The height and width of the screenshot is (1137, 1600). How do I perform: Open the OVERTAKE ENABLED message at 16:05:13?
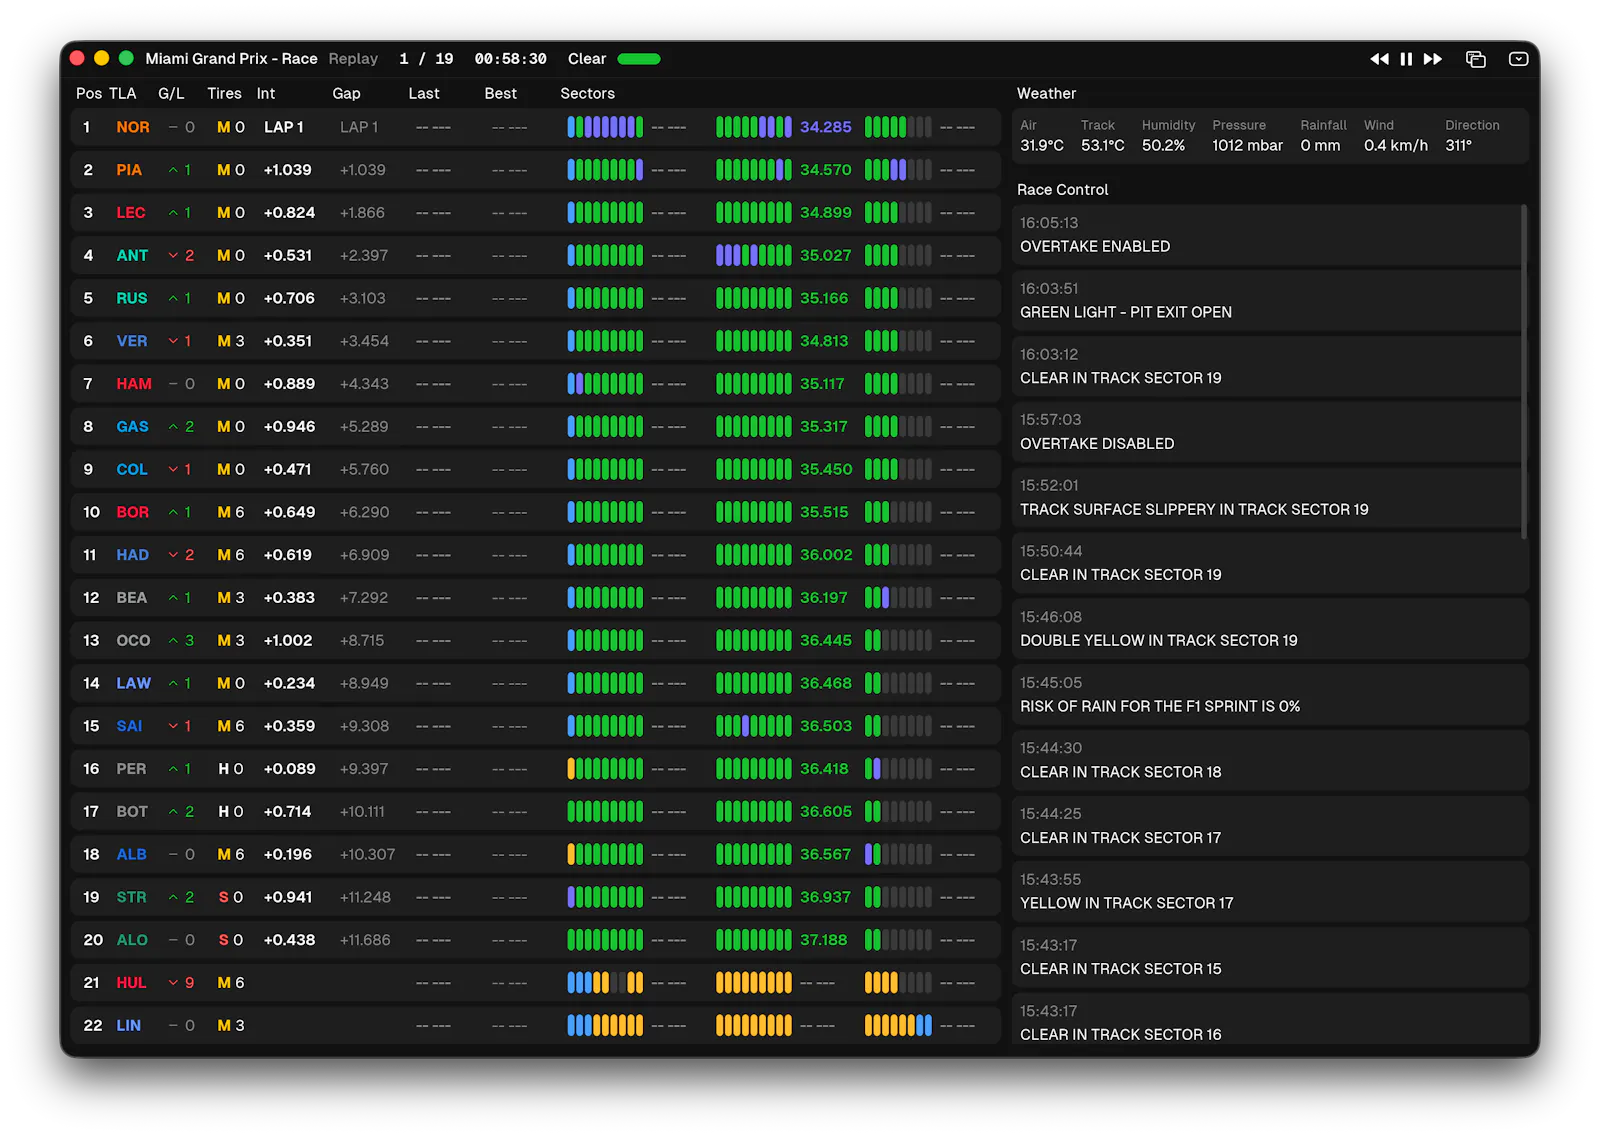[x=1268, y=235]
